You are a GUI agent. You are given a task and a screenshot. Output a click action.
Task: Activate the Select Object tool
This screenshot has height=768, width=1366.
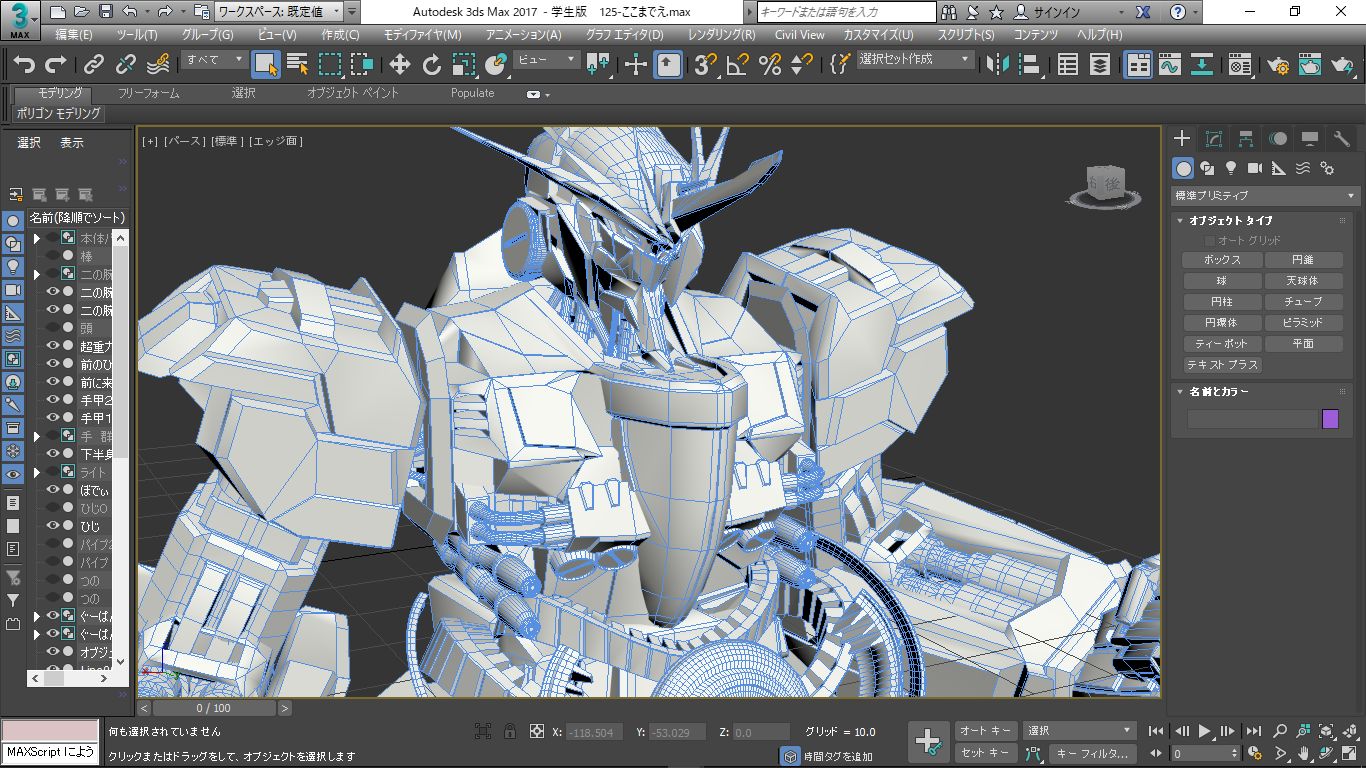coord(266,65)
